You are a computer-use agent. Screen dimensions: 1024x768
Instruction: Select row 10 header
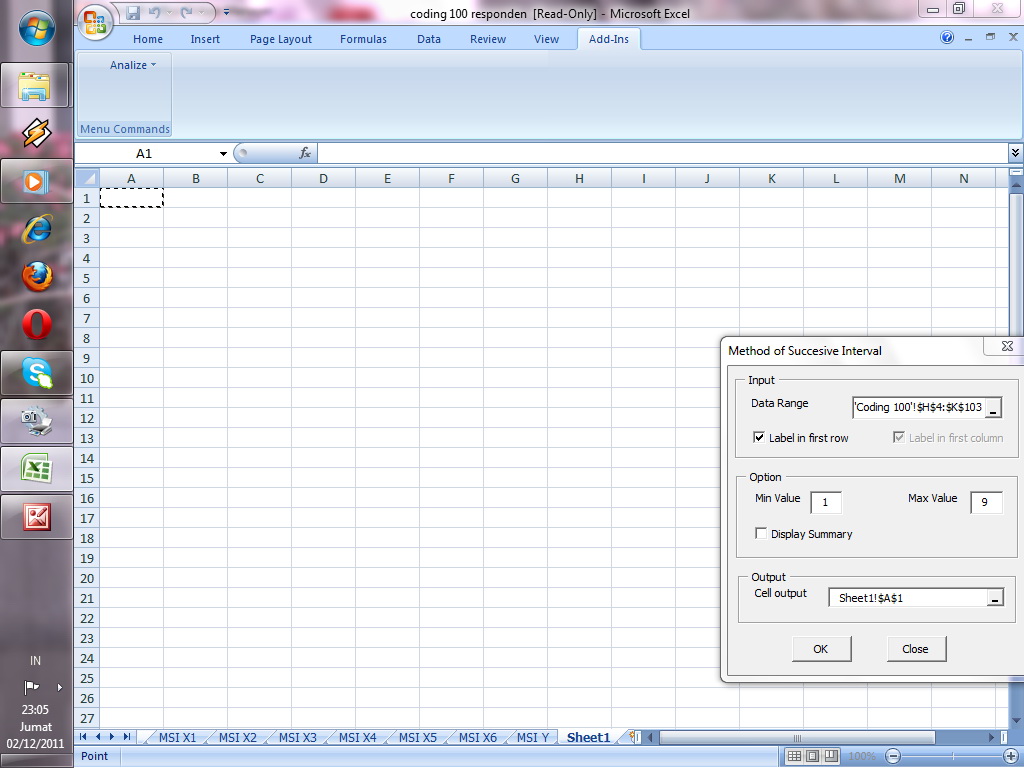point(87,378)
